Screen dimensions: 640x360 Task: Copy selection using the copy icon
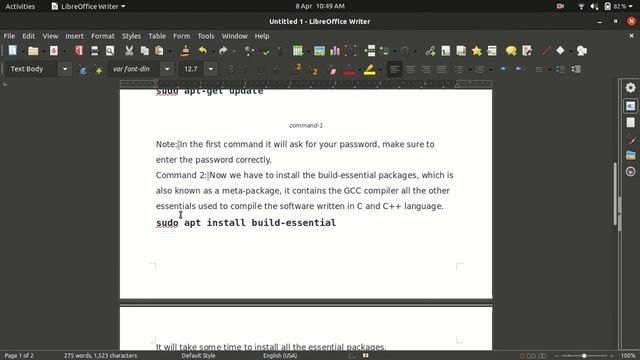144,51
